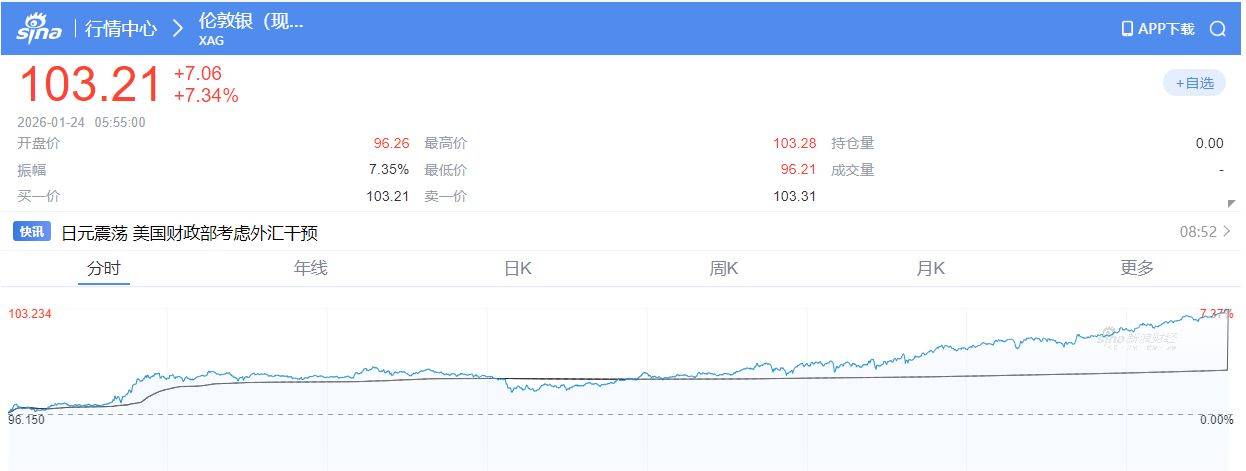Click the XAG ticker symbol
Screen dimensions: 1246x471
[211, 41]
